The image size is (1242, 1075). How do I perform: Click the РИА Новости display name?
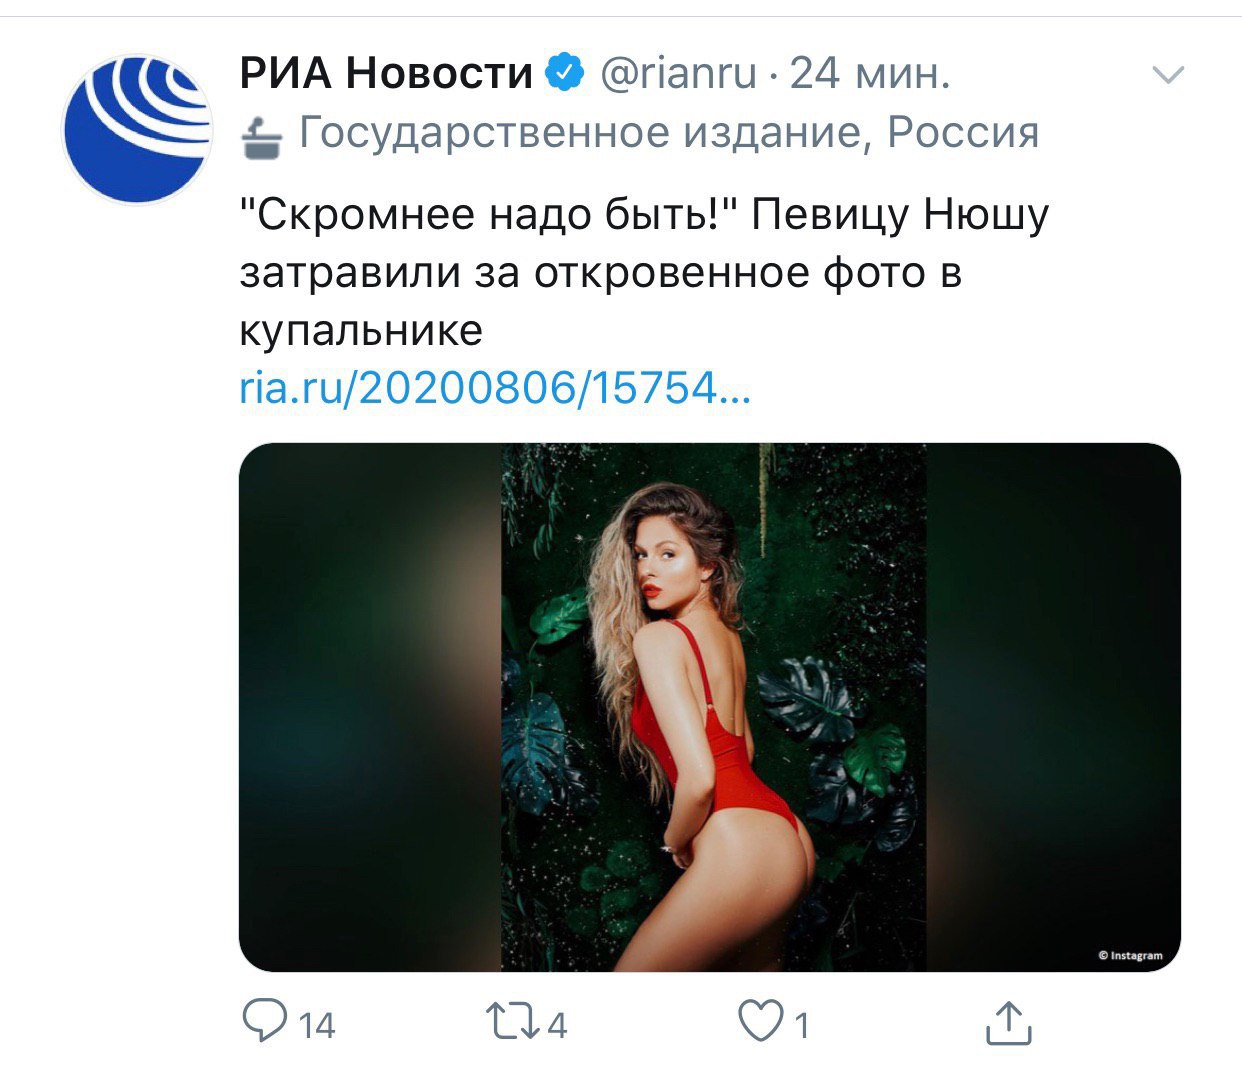(x=386, y=73)
